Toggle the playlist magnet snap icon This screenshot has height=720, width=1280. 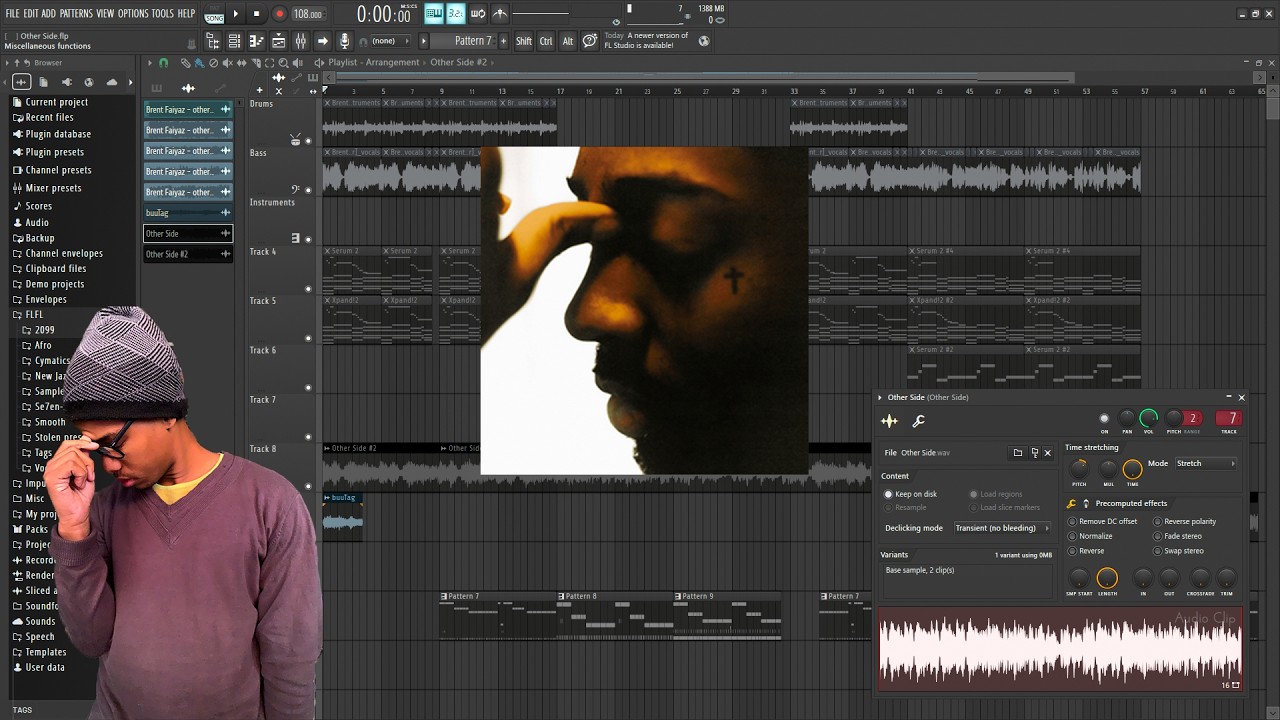163,62
